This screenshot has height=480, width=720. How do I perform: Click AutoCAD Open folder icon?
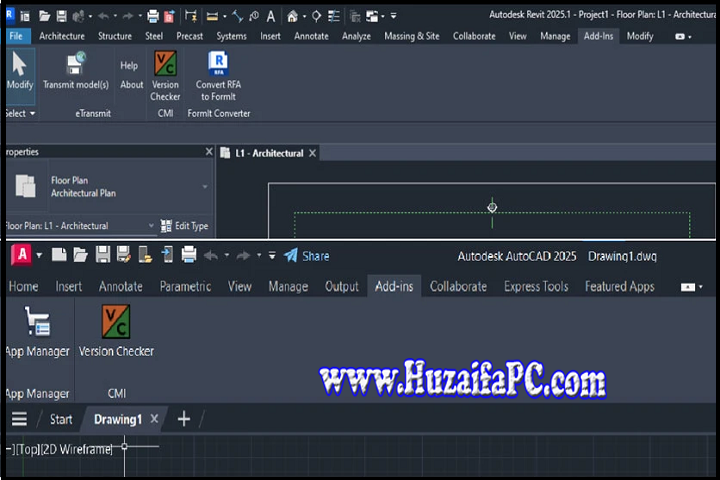point(80,254)
